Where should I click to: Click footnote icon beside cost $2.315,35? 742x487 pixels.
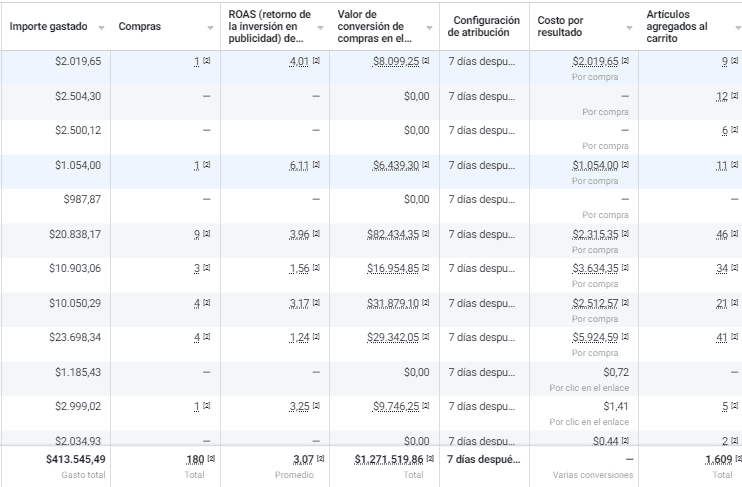[x=625, y=234]
